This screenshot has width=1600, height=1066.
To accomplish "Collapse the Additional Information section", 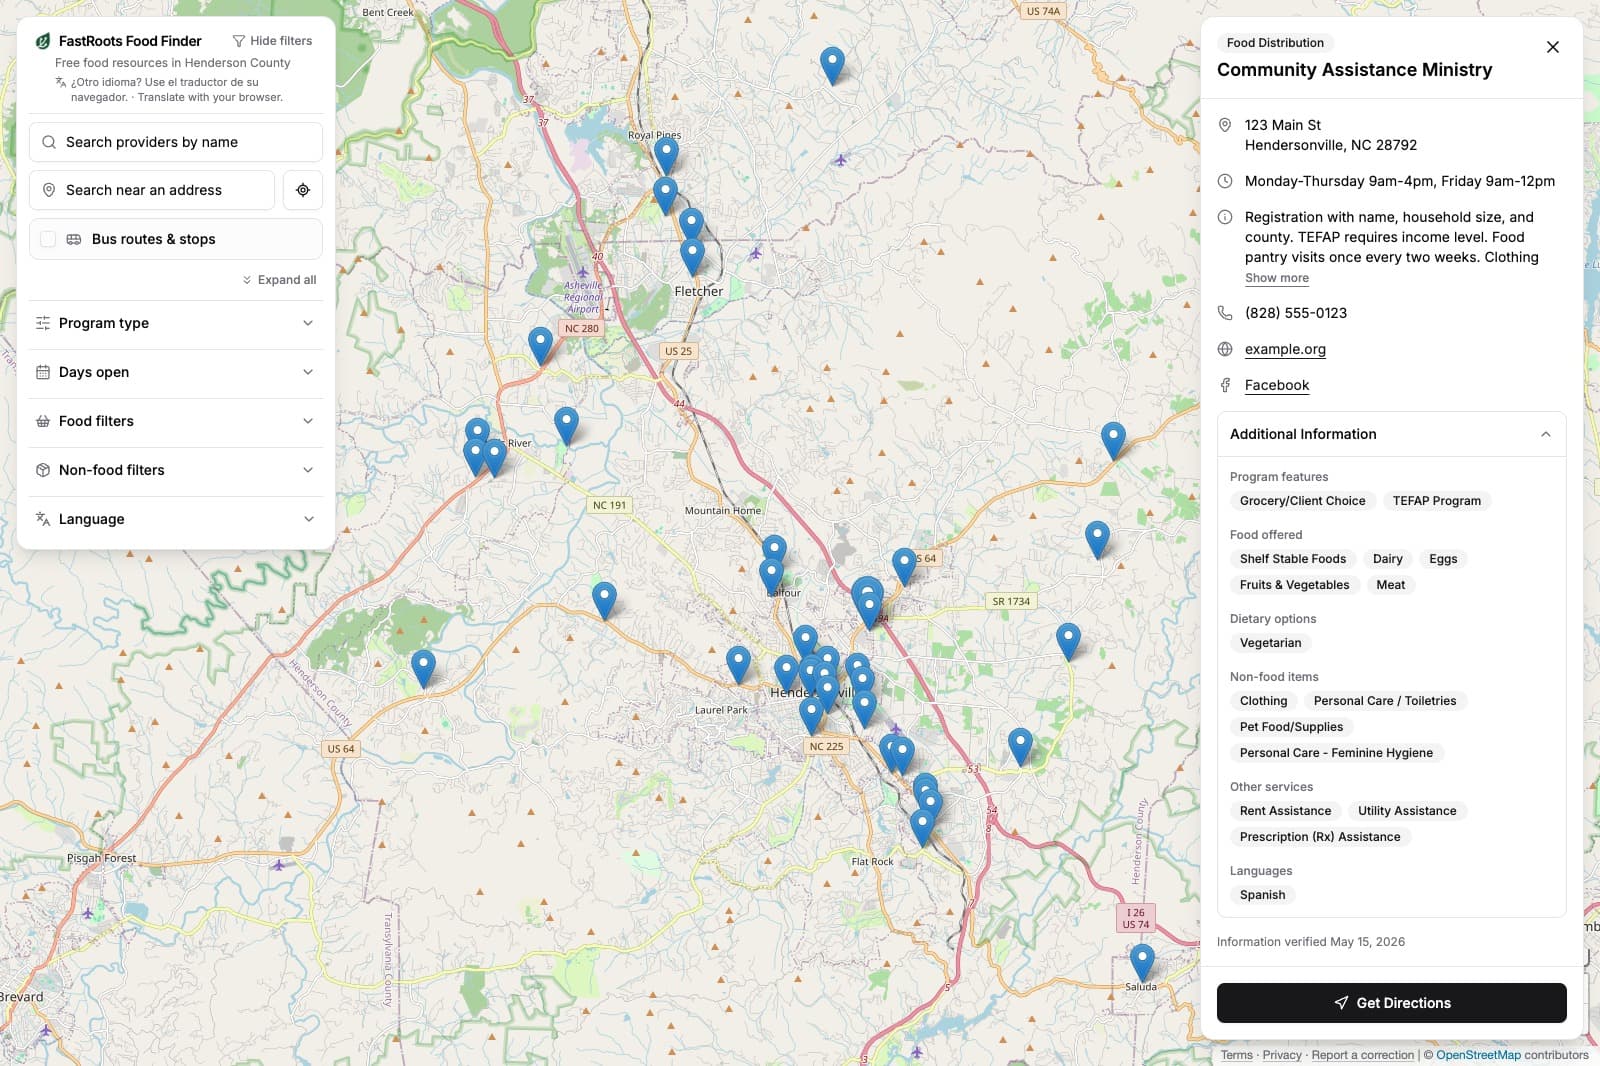I will pyautogui.click(x=1392, y=434).
